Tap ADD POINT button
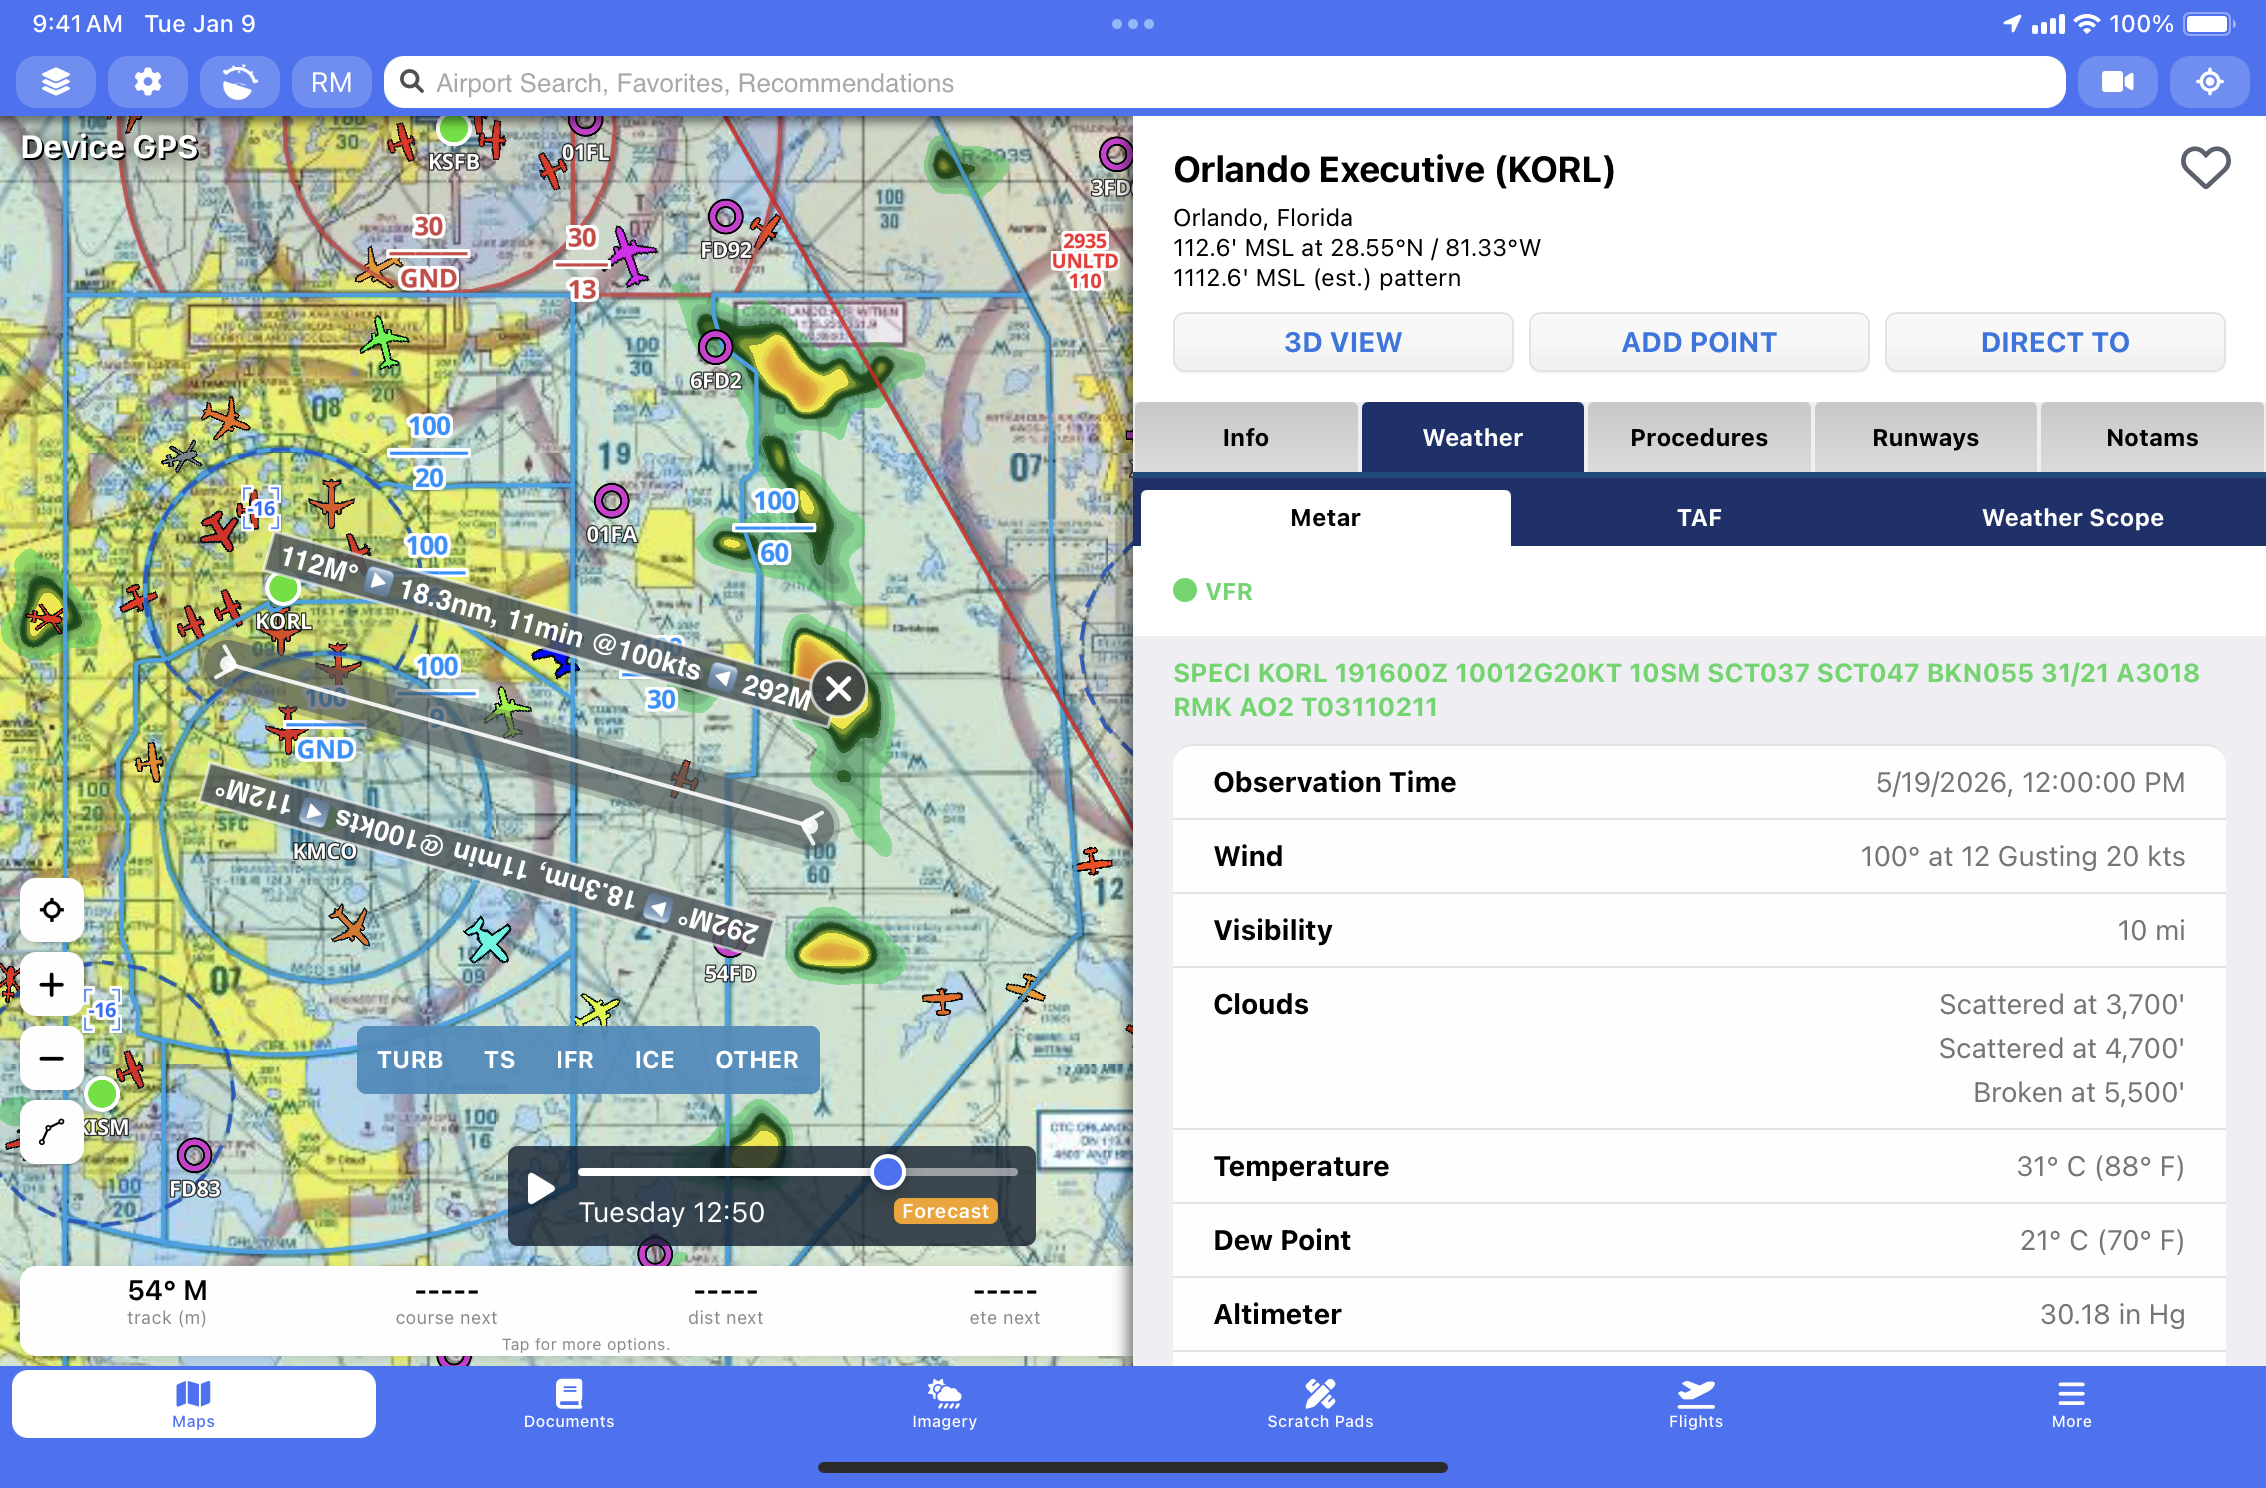This screenshot has width=2266, height=1488. pos(1699,342)
